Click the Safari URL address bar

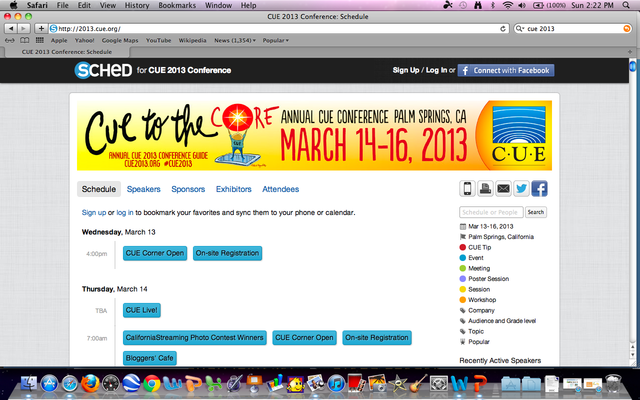click(279, 29)
